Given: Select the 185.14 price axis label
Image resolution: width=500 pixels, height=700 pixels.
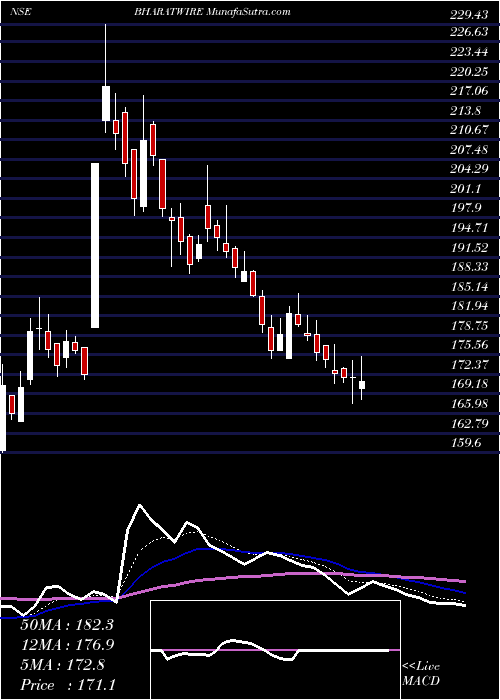Looking at the screenshot, I should pyautogui.click(x=469, y=287).
